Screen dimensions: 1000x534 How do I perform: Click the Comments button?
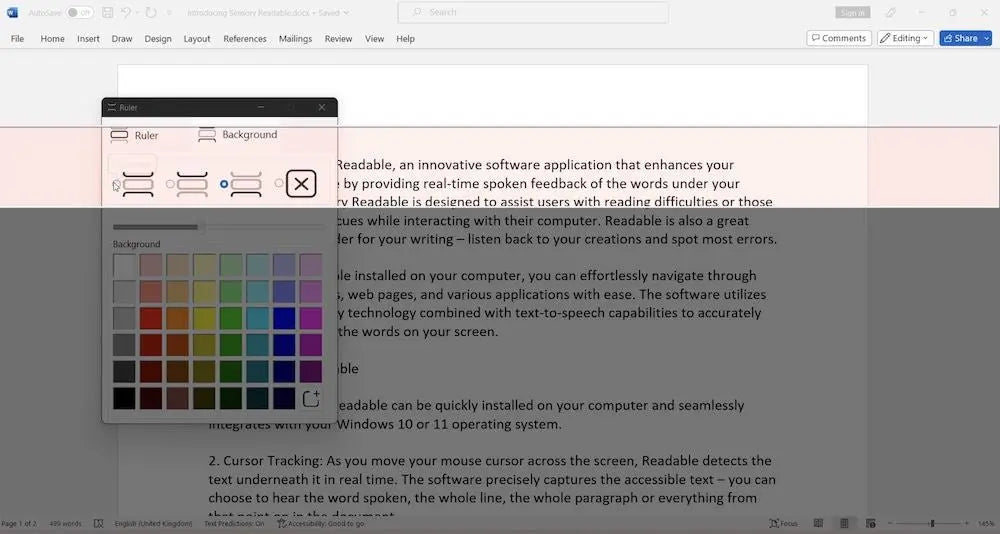pos(839,38)
